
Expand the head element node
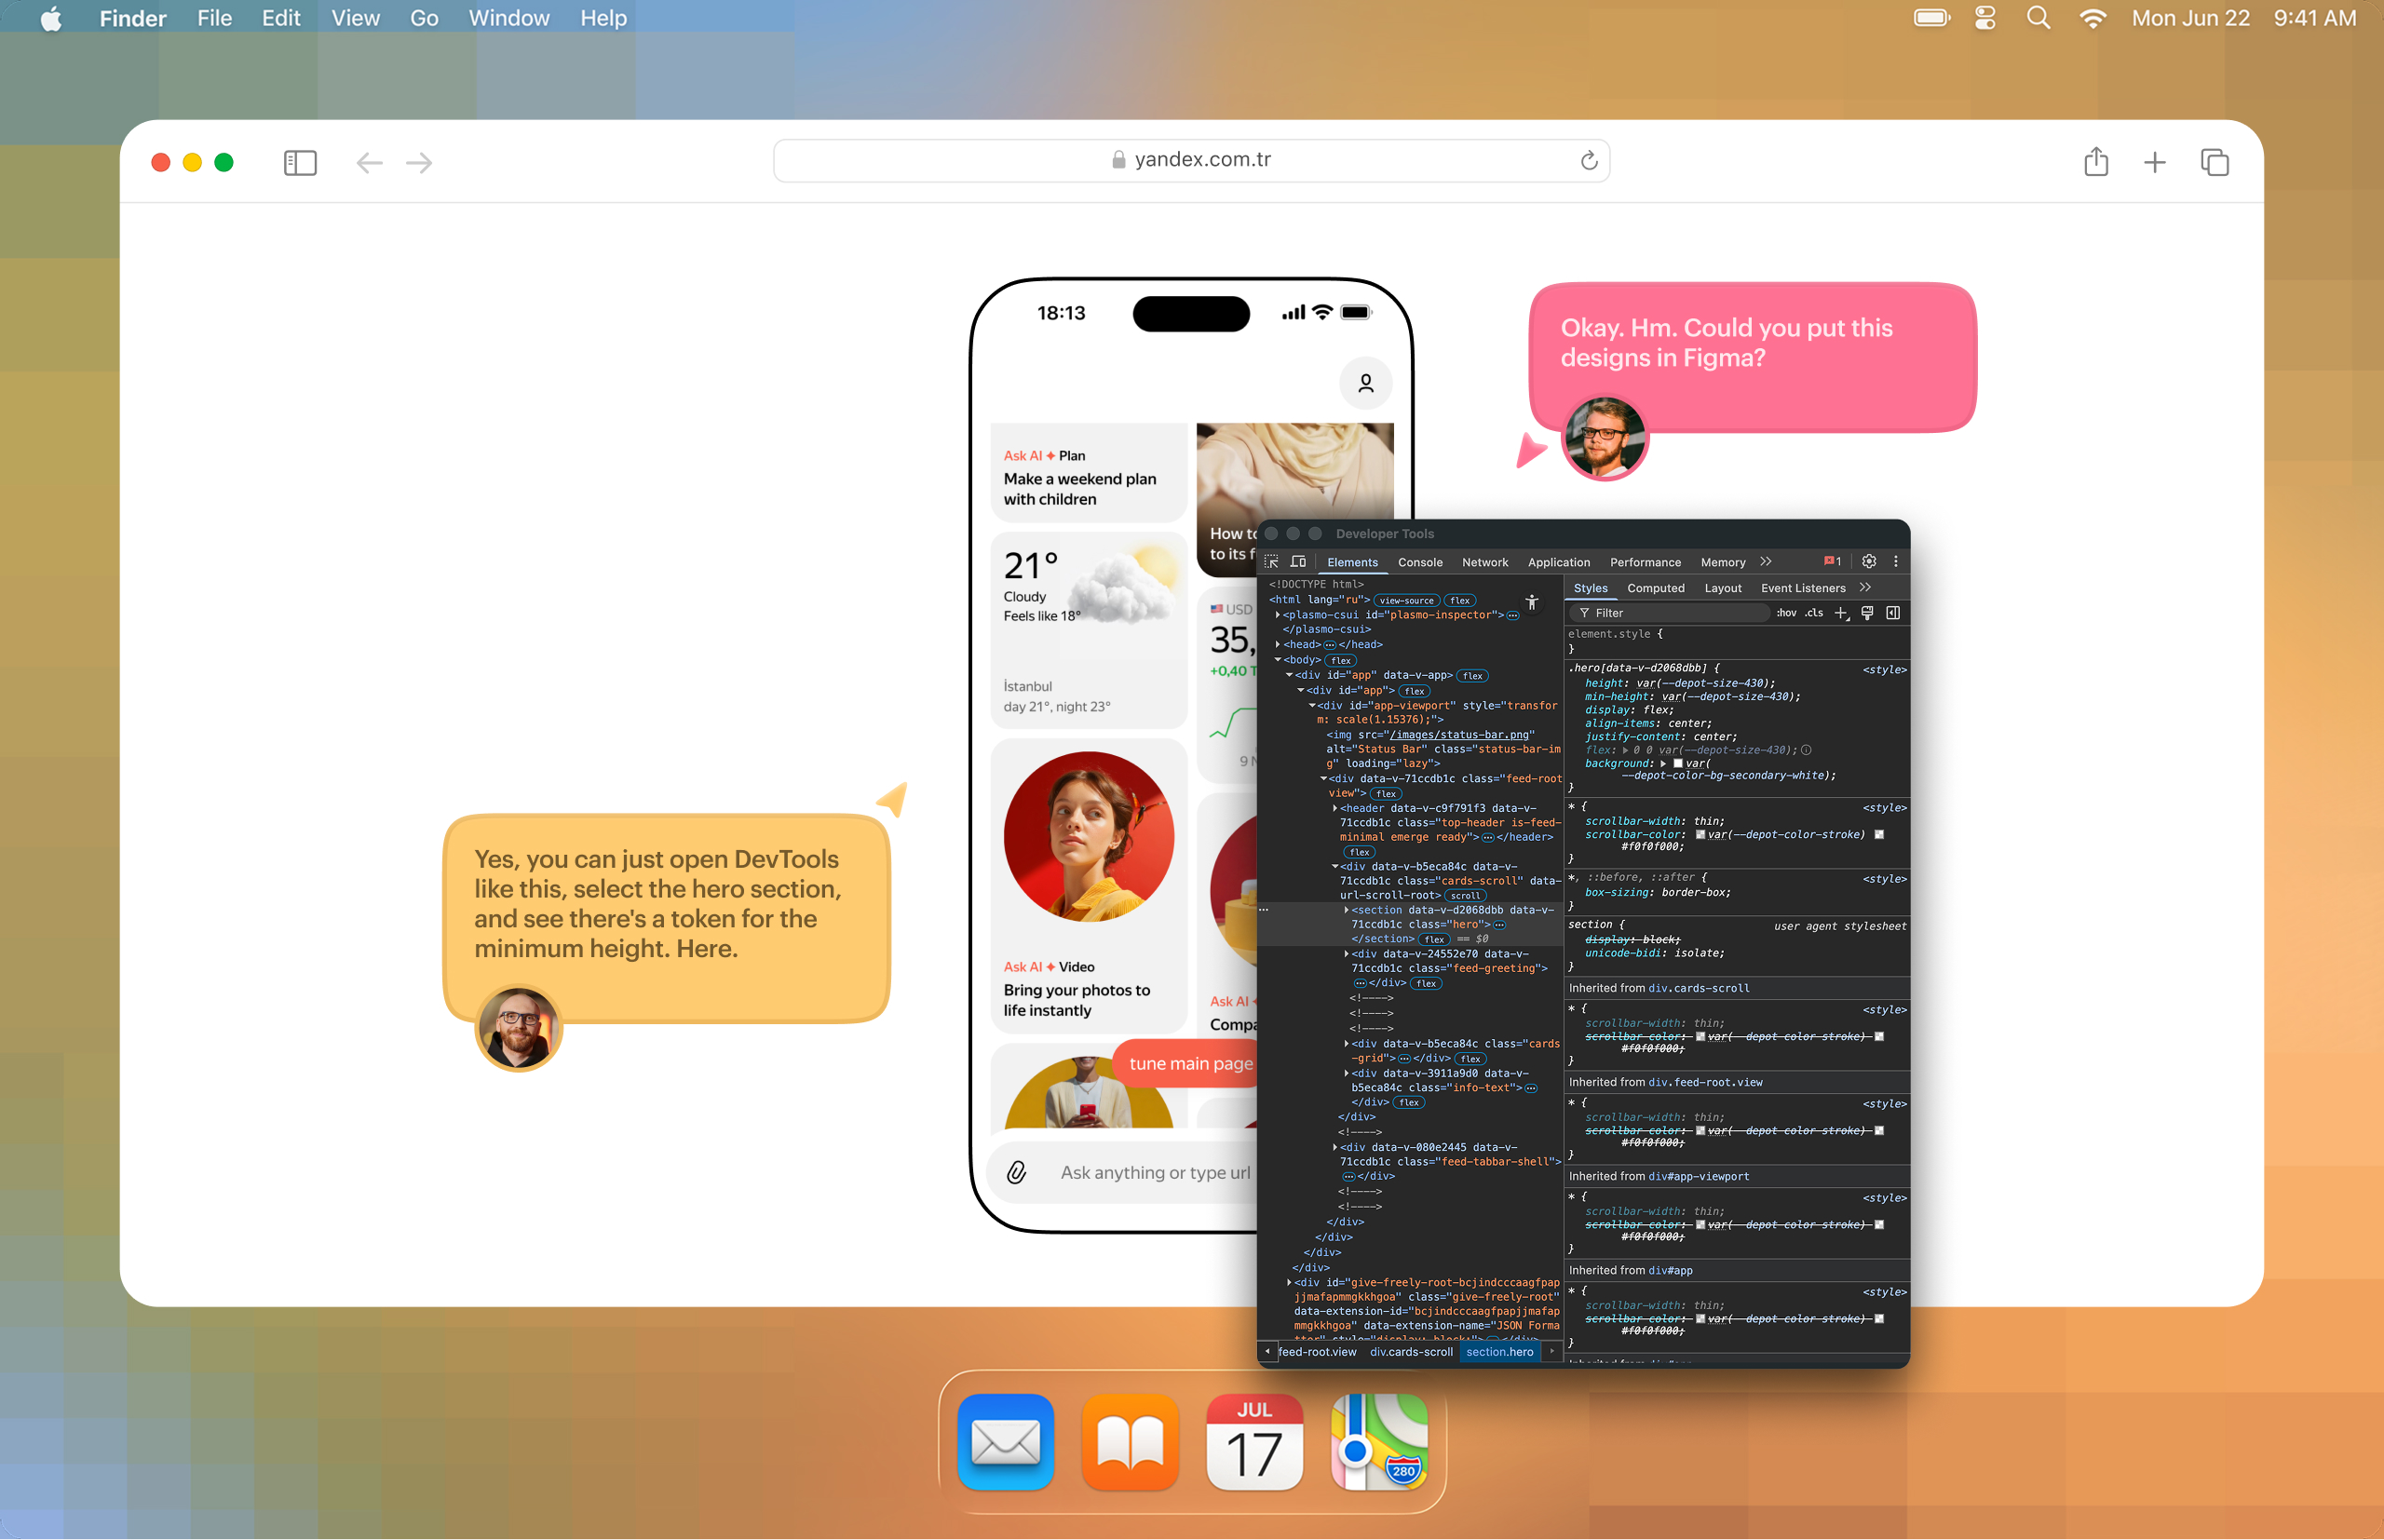tap(1278, 645)
